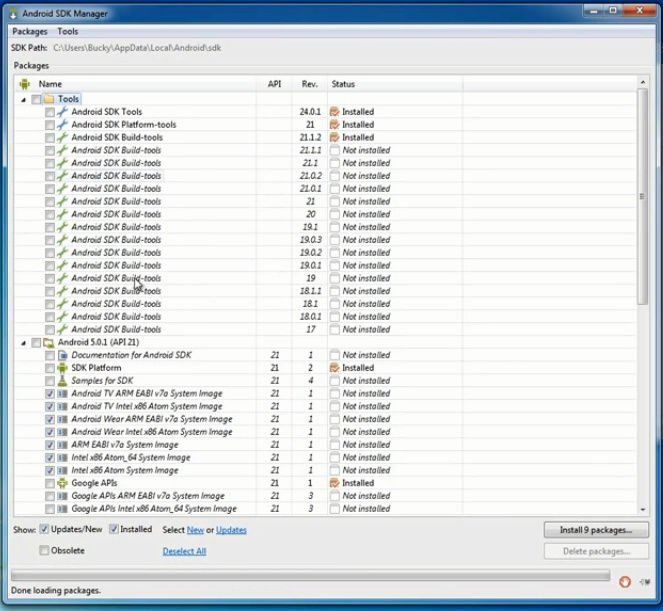Image resolution: width=663 pixels, height=611 pixels.
Task: Click the Delete packages button
Action: point(596,551)
